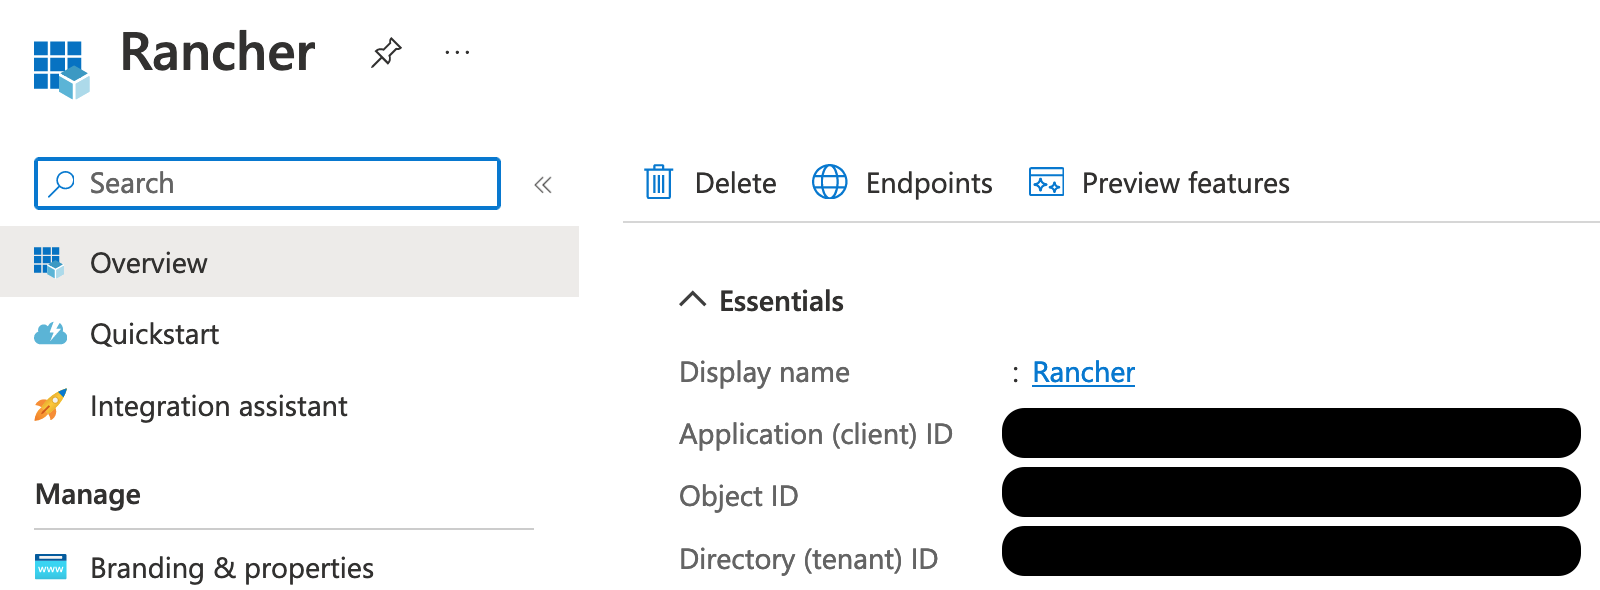This screenshot has width=1600, height=590.
Task: Pin the Rancher app page
Action: coord(386,52)
